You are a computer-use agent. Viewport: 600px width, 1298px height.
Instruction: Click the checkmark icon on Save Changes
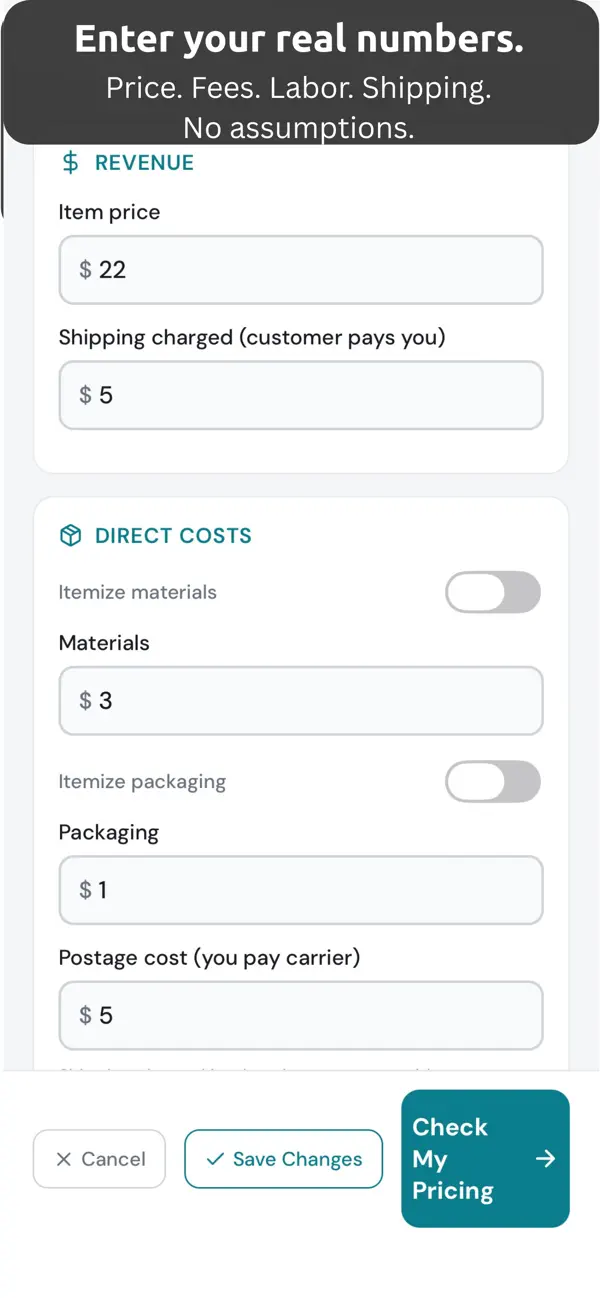(x=215, y=1159)
